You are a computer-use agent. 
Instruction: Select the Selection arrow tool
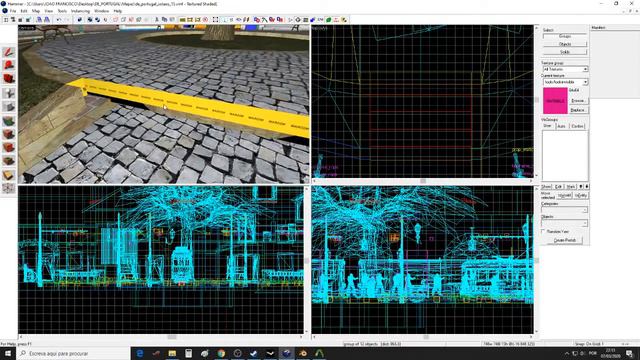(9, 52)
